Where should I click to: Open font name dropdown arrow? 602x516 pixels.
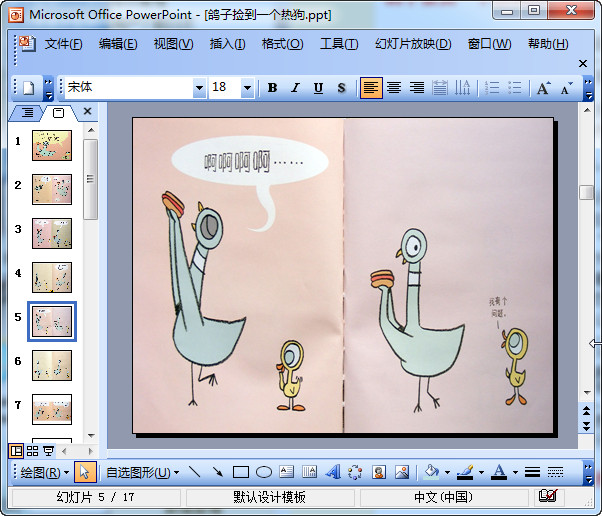tap(199, 88)
